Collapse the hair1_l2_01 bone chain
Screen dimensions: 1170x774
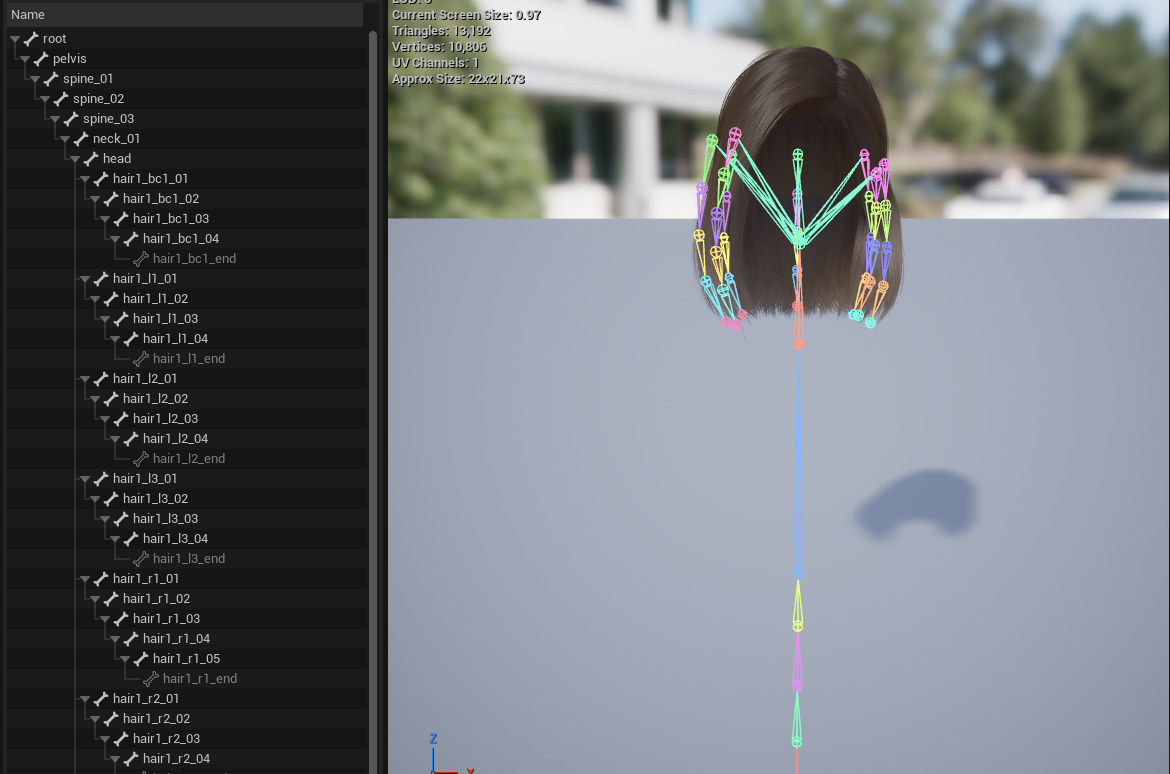85,379
